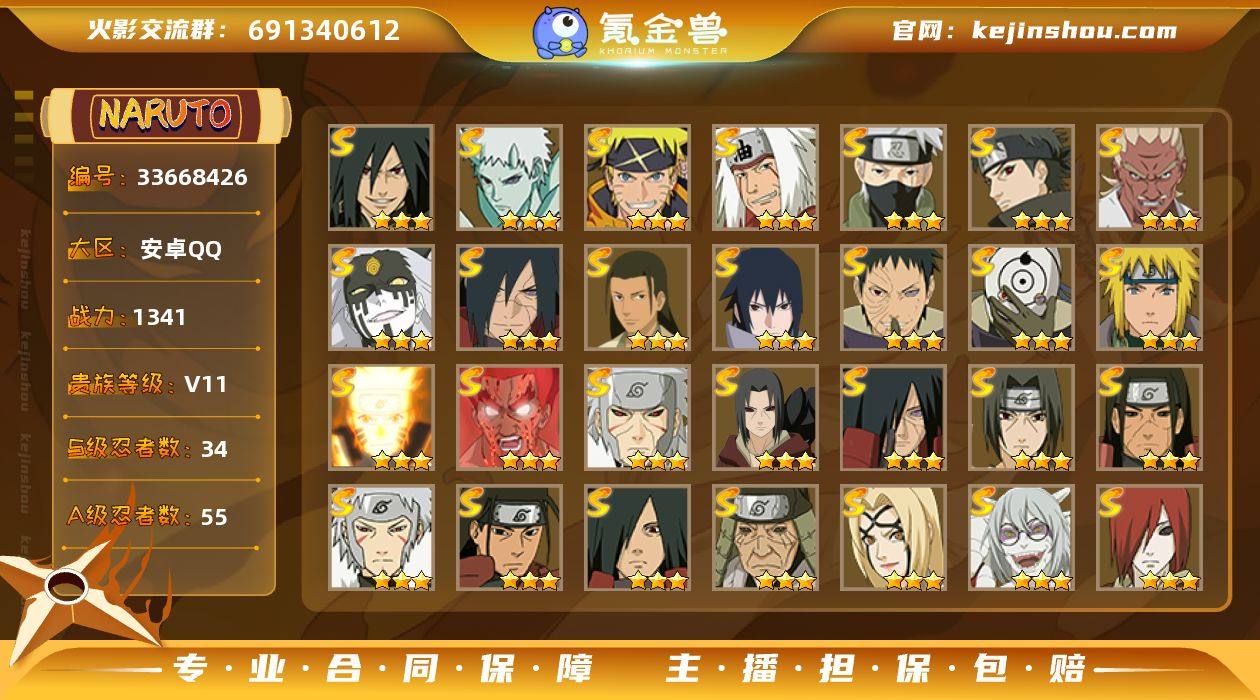Choose the old Third Hokage Hiruzen portrait
1260x700 pixels.
point(765,538)
